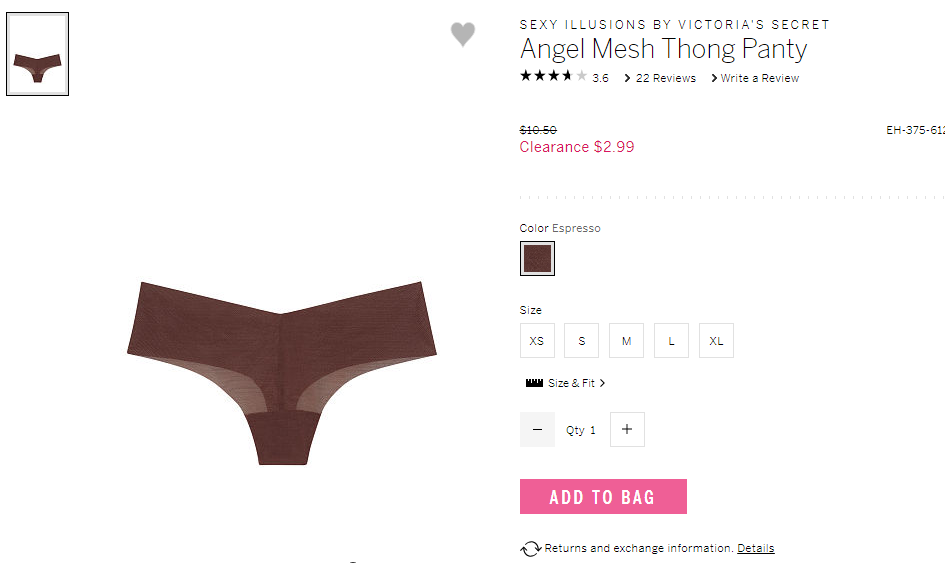Open returns Details link
The height and width of the screenshot is (563, 945).
(756, 548)
